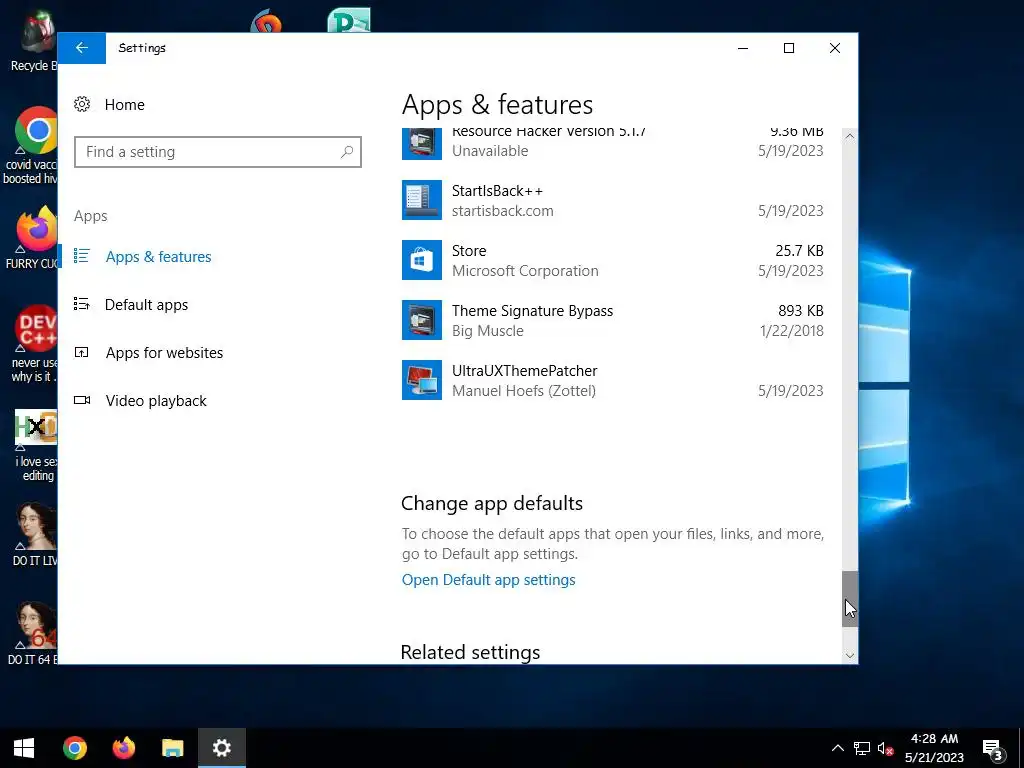This screenshot has width=1024, height=768.
Task: Select the Firefox desktop shortcut icon
Action: tap(36, 229)
